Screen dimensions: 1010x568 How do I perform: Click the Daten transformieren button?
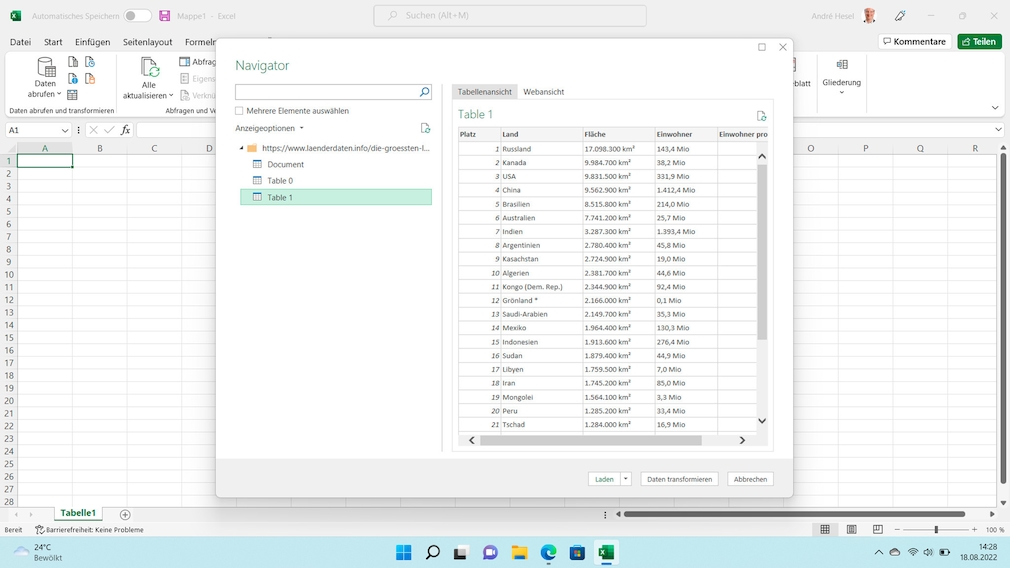(679, 479)
